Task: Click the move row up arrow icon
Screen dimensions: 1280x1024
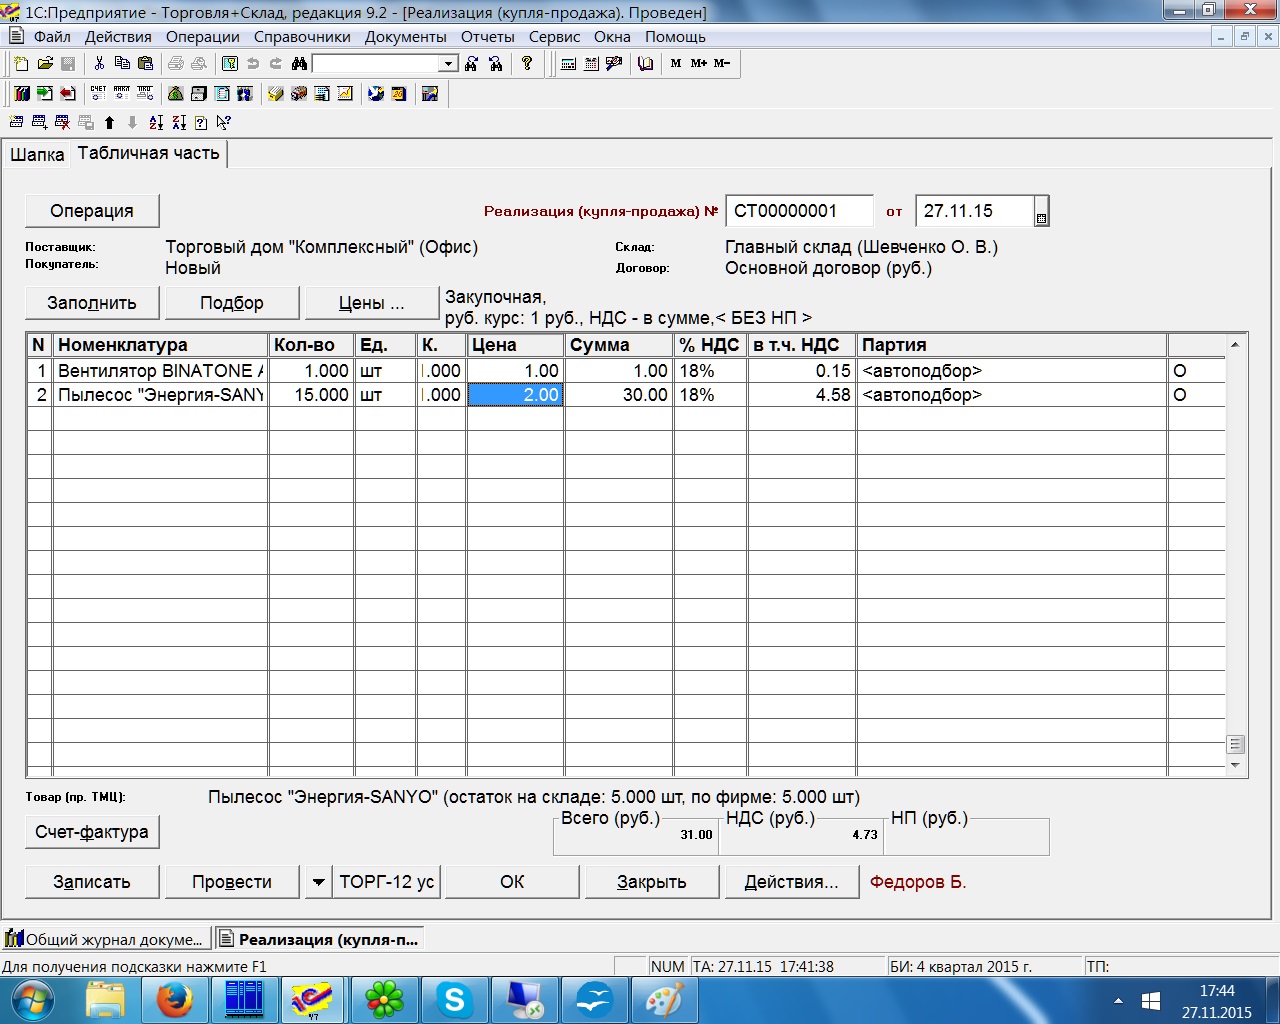Action: [109, 123]
